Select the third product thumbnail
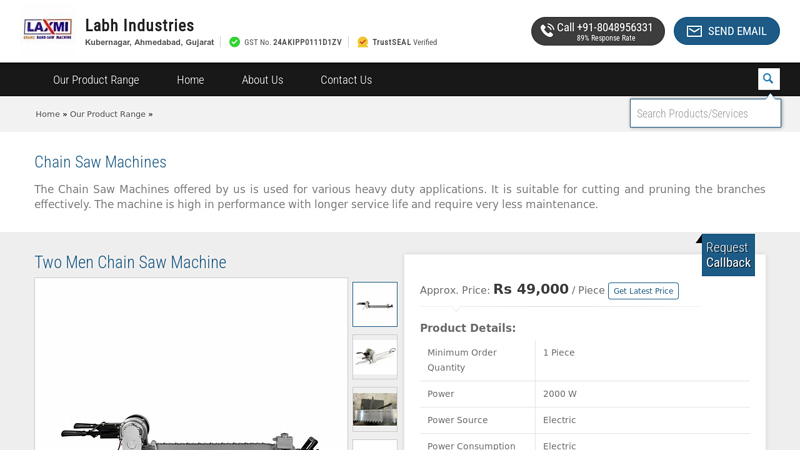This screenshot has height=450, width=800. [x=375, y=409]
